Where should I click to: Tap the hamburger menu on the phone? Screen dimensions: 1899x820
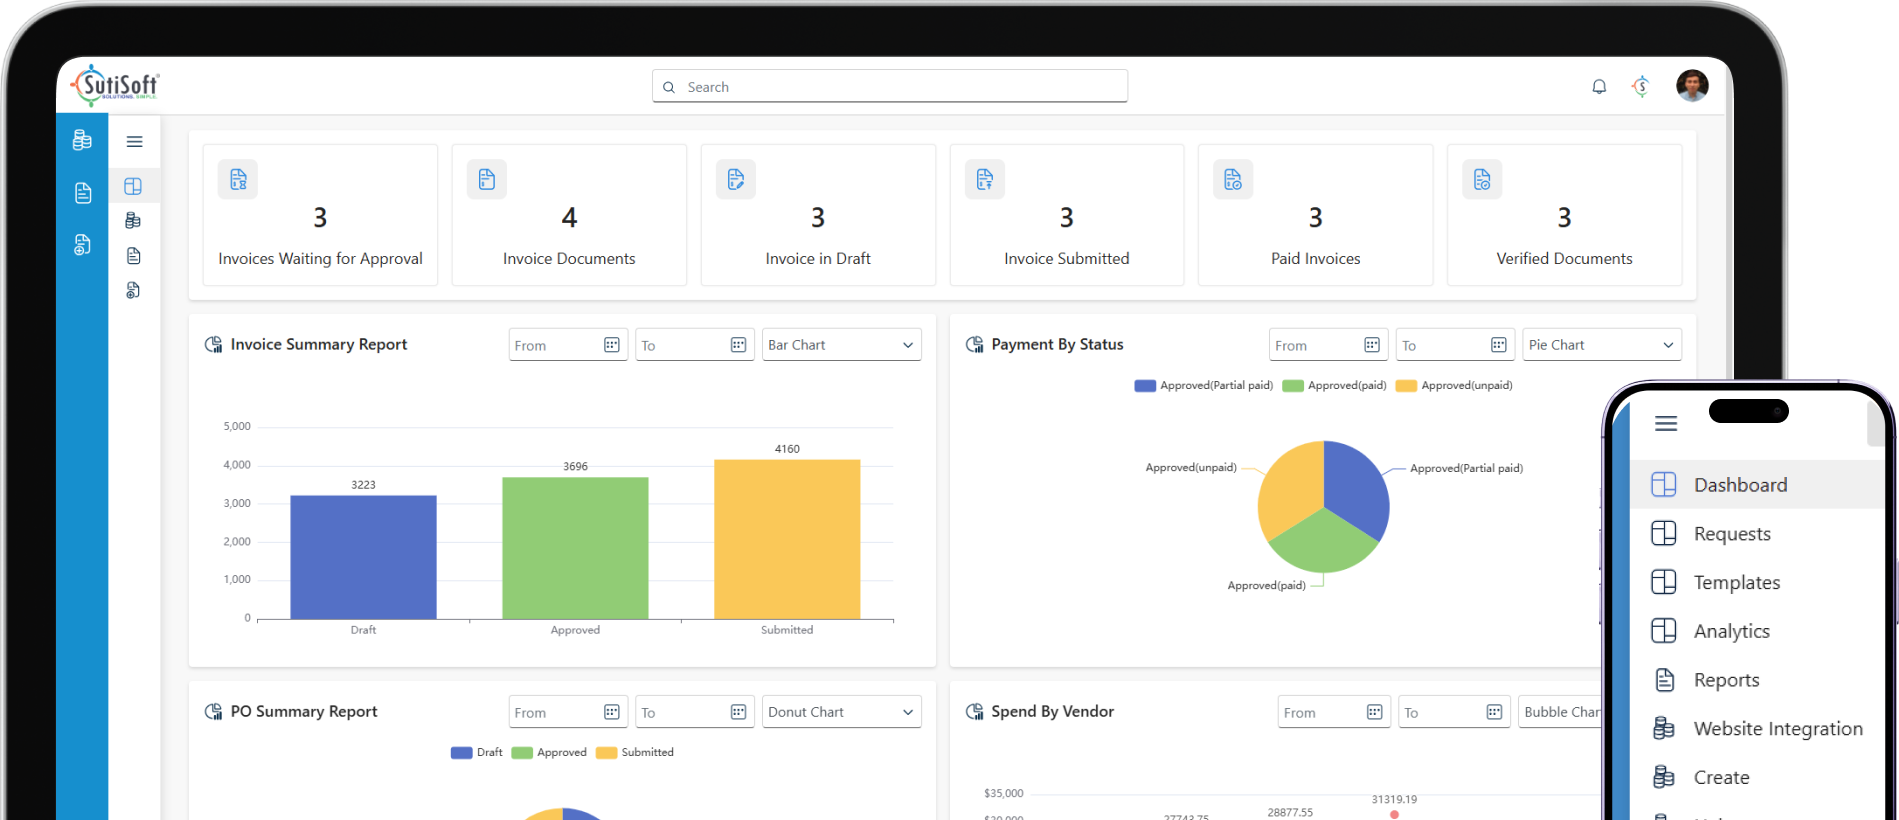(1666, 424)
